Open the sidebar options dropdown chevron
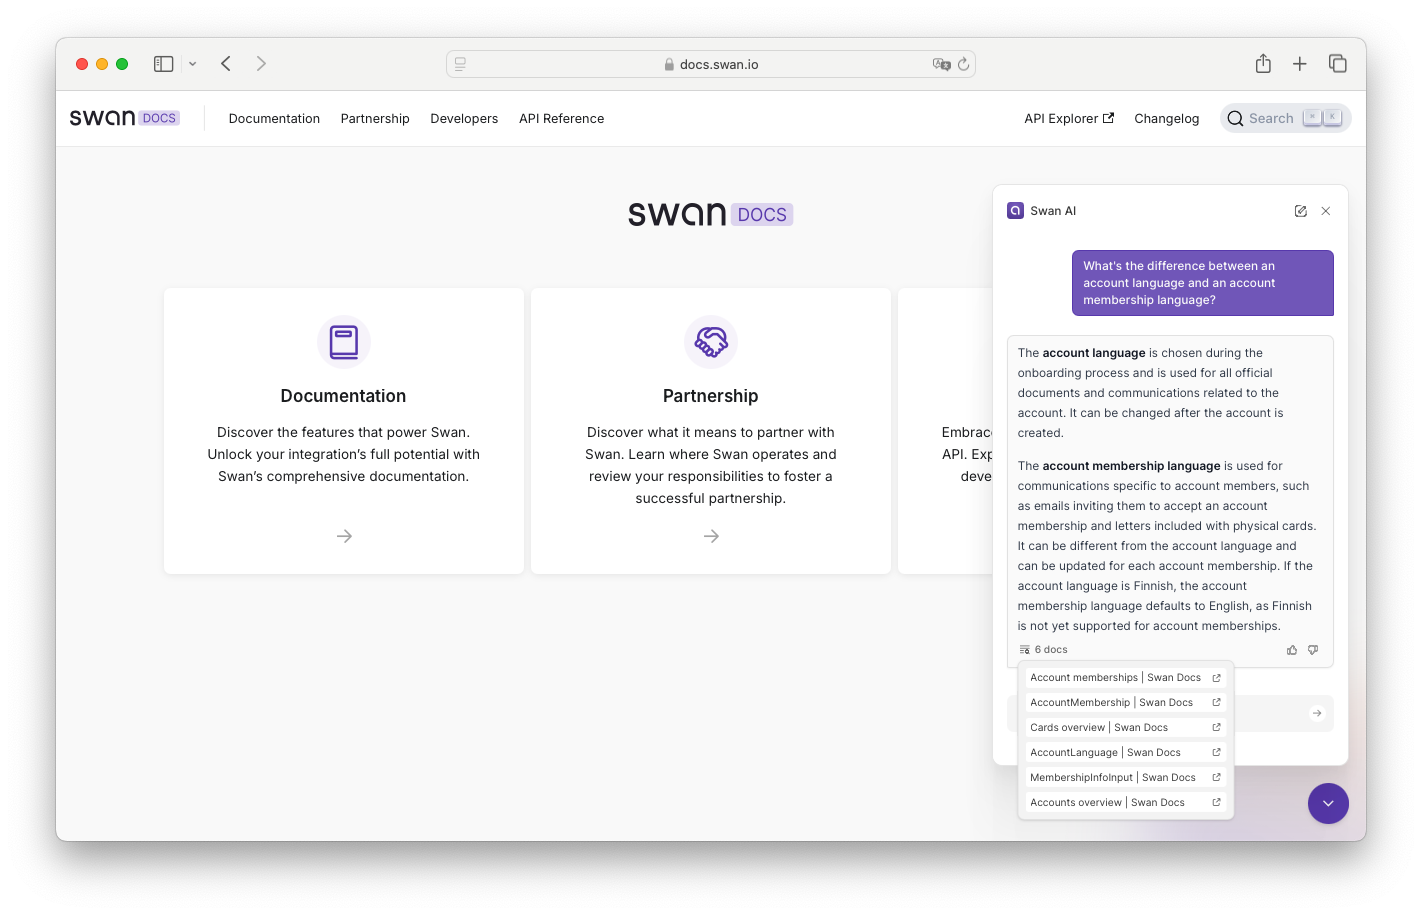Viewport: 1422px width, 915px height. [x=192, y=63]
